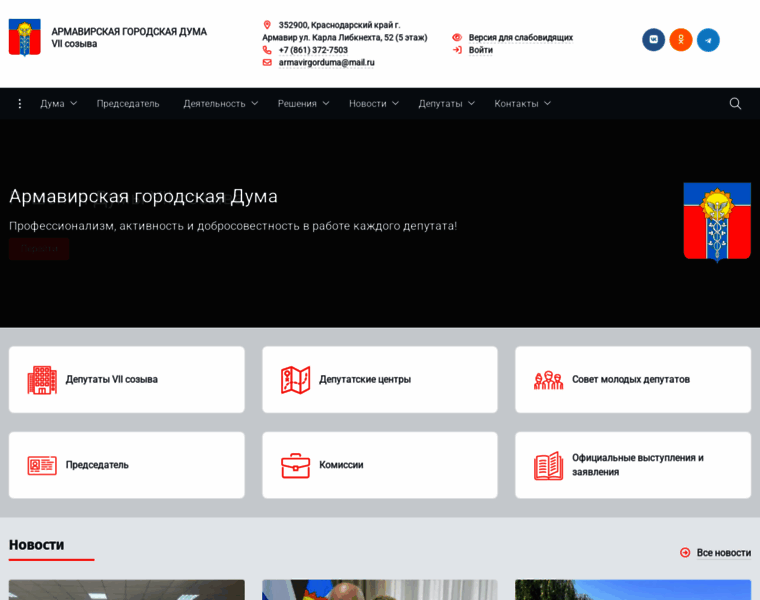Click the Все новости link
This screenshot has height=600, width=760.
click(x=722, y=552)
